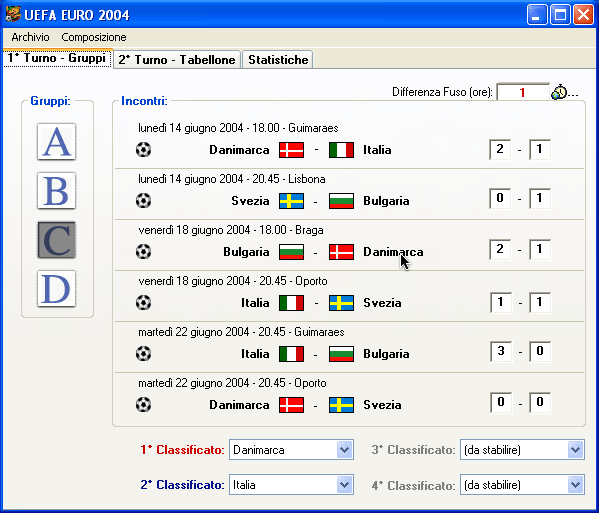Click 'lunedì 14 giugno 2004 - 20.45 - Lisbona' text
The width and height of the screenshot is (599, 513).
pos(232,179)
